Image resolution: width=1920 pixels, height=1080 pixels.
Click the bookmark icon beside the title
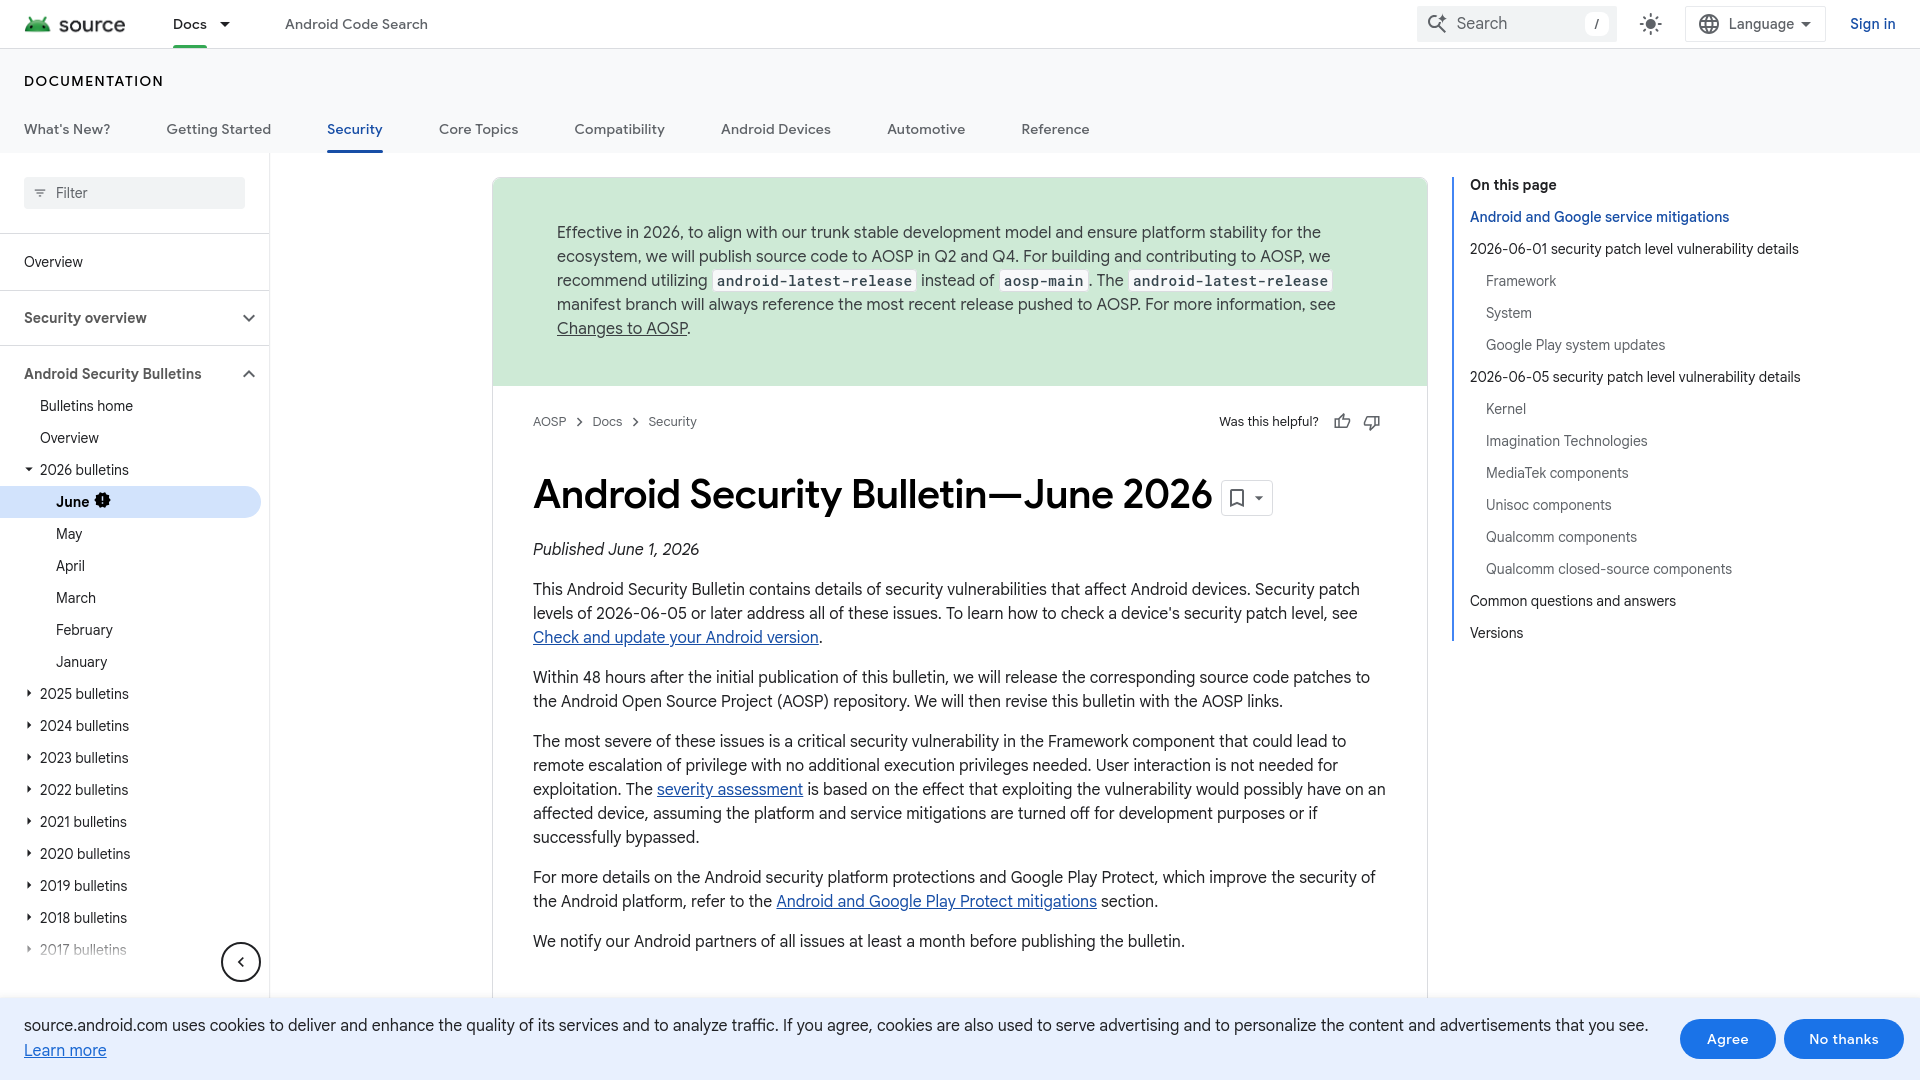[1237, 498]
